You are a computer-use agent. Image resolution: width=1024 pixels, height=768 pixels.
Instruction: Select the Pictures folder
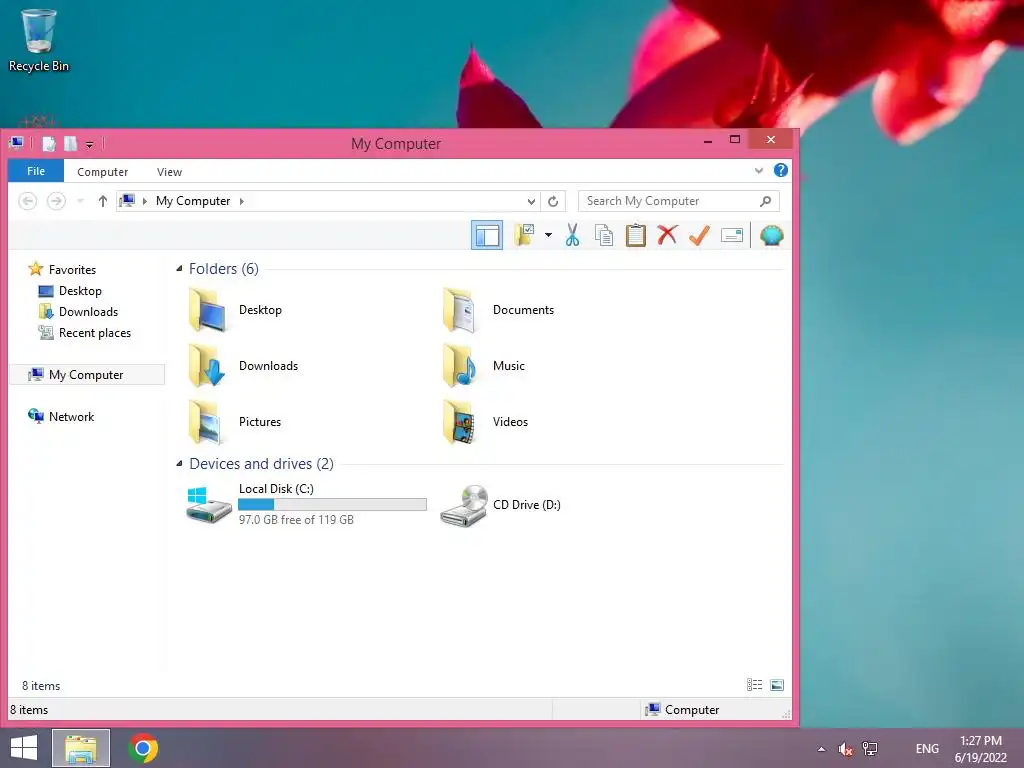[236, 422]
